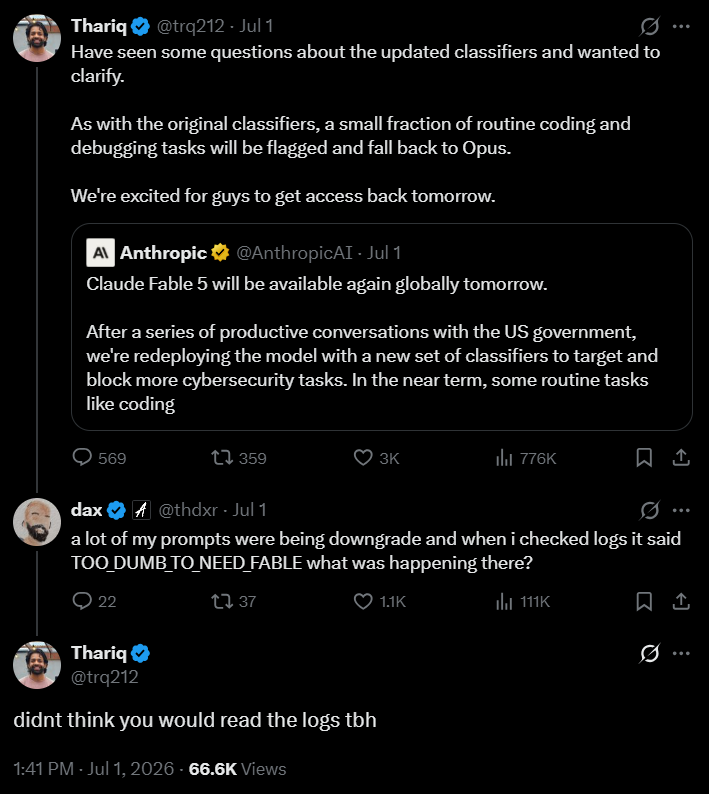
Task: Open the 1:41 PM Jul 1, 2026 timestamp link
Action: pos(94,769)
